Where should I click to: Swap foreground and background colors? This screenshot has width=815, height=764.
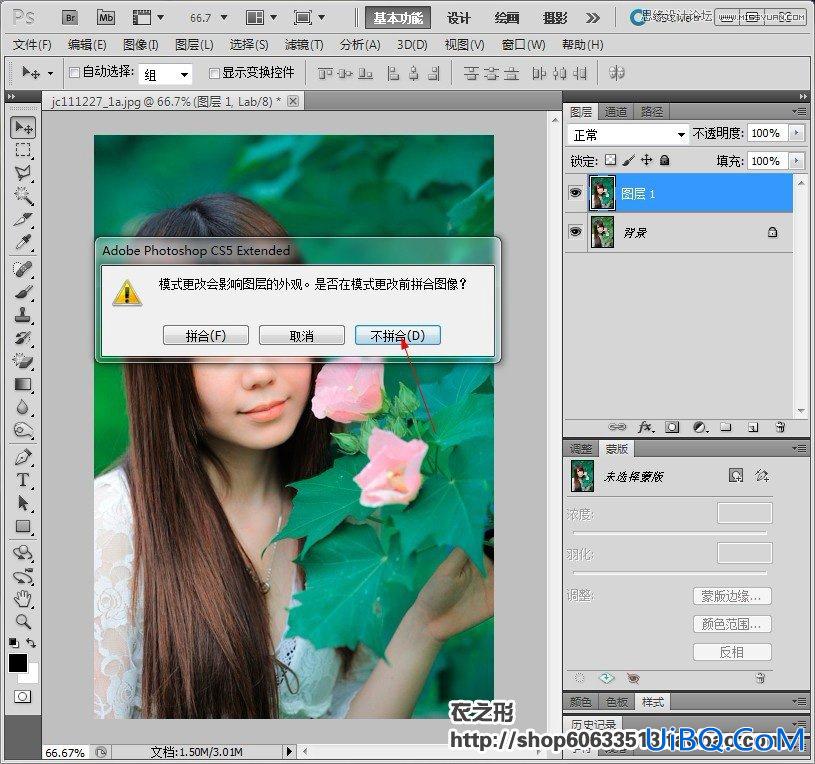pyautogui.click(x=31, y=642)
